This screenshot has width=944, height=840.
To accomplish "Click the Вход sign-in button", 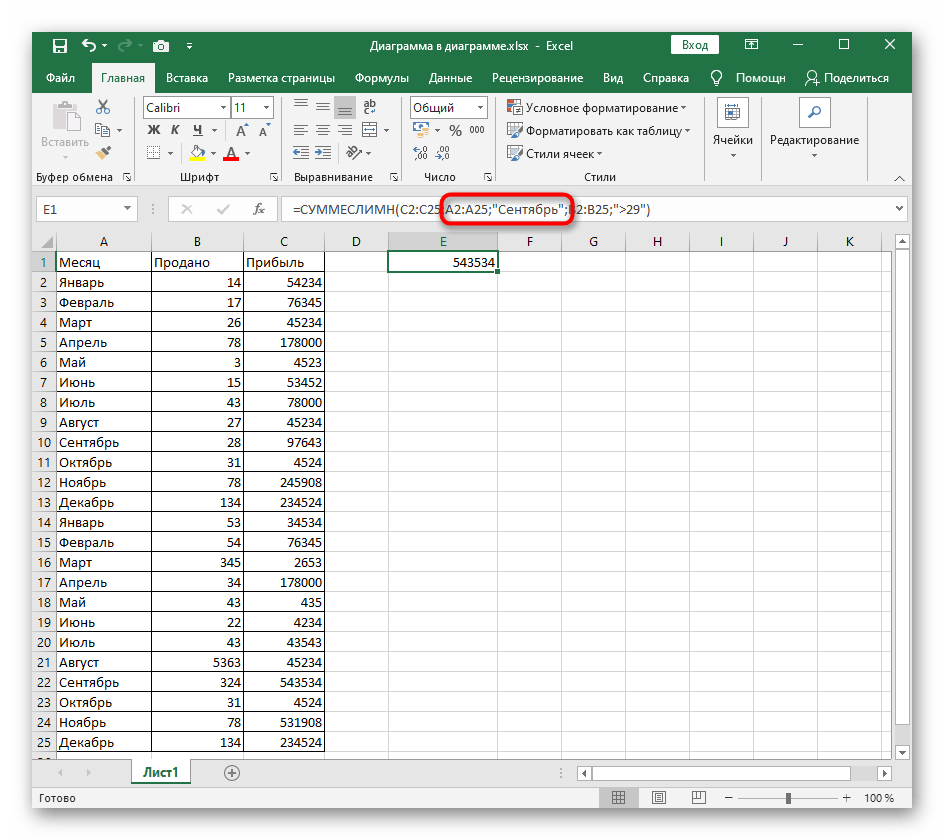I will coord(695,45).
